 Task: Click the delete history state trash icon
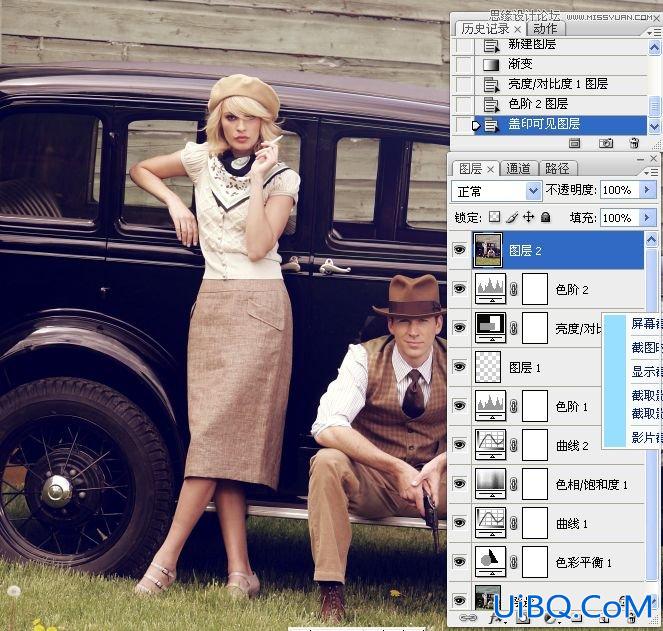tap(634, 143)
